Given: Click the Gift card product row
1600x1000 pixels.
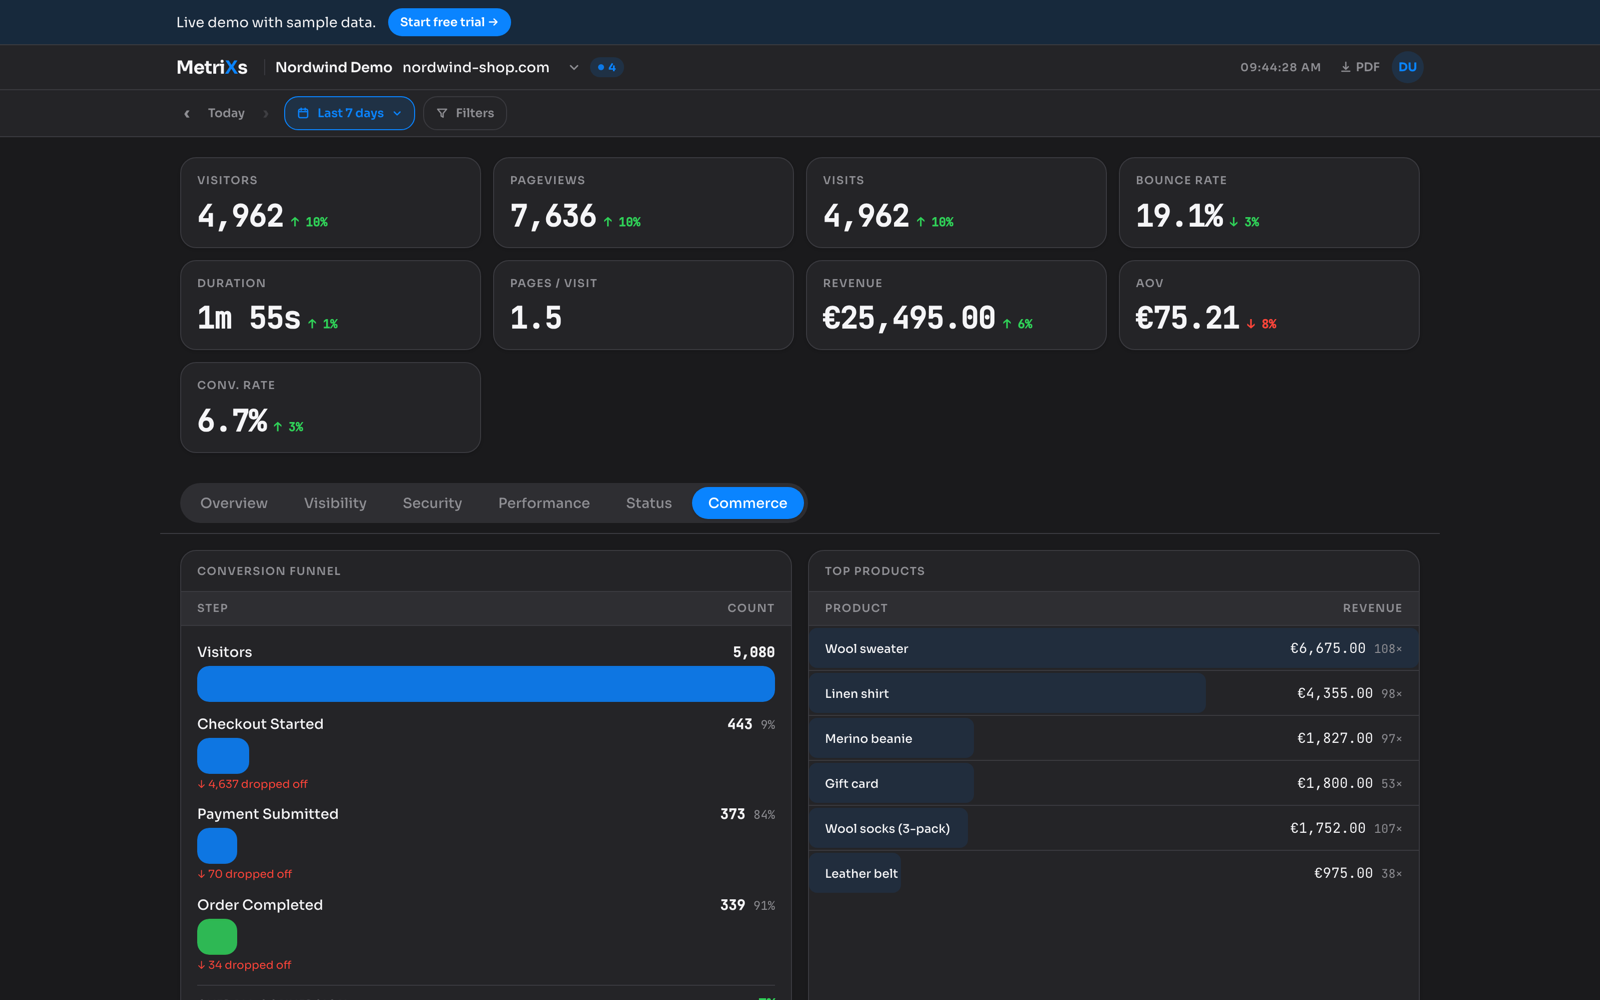Looking at the screenshot, I should (1114, 783).
